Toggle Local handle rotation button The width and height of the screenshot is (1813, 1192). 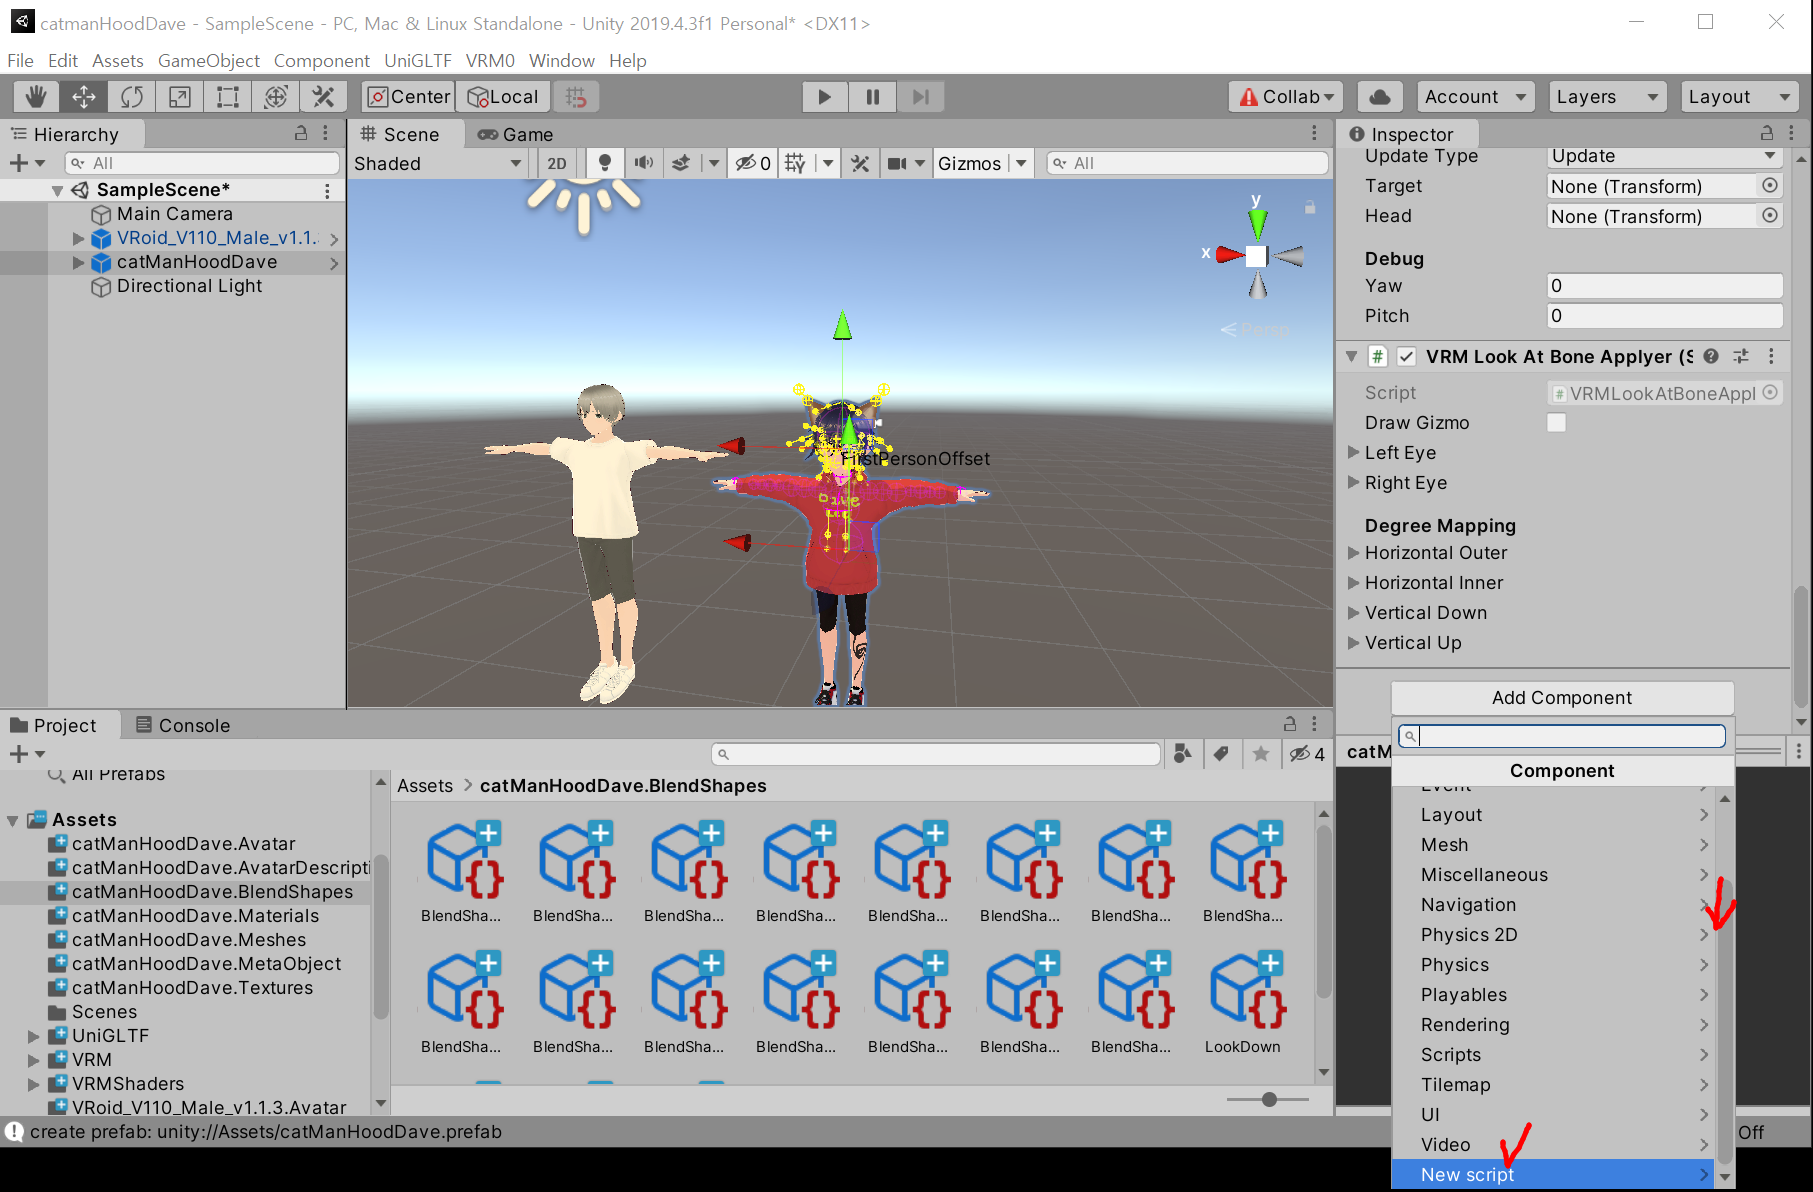503,97
